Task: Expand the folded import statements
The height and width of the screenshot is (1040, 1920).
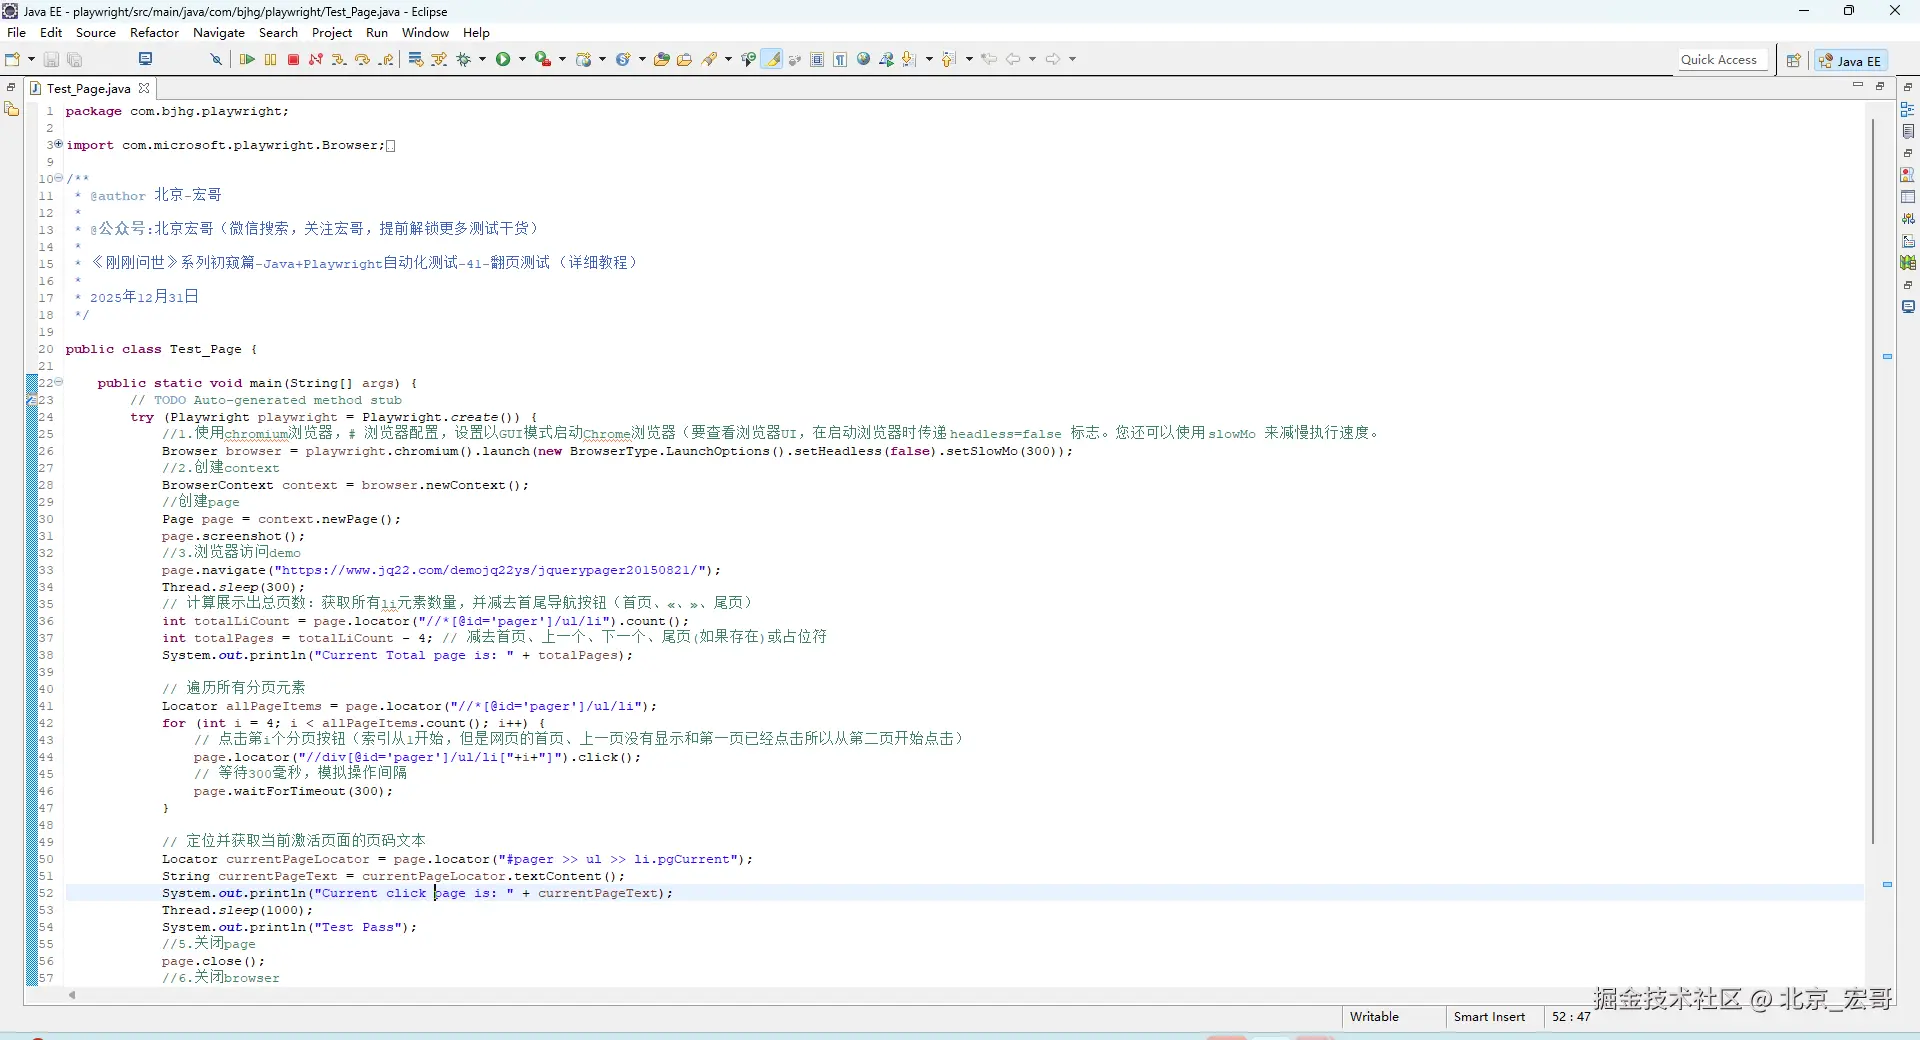Action: pyautogui.click(x=58, y=144)
